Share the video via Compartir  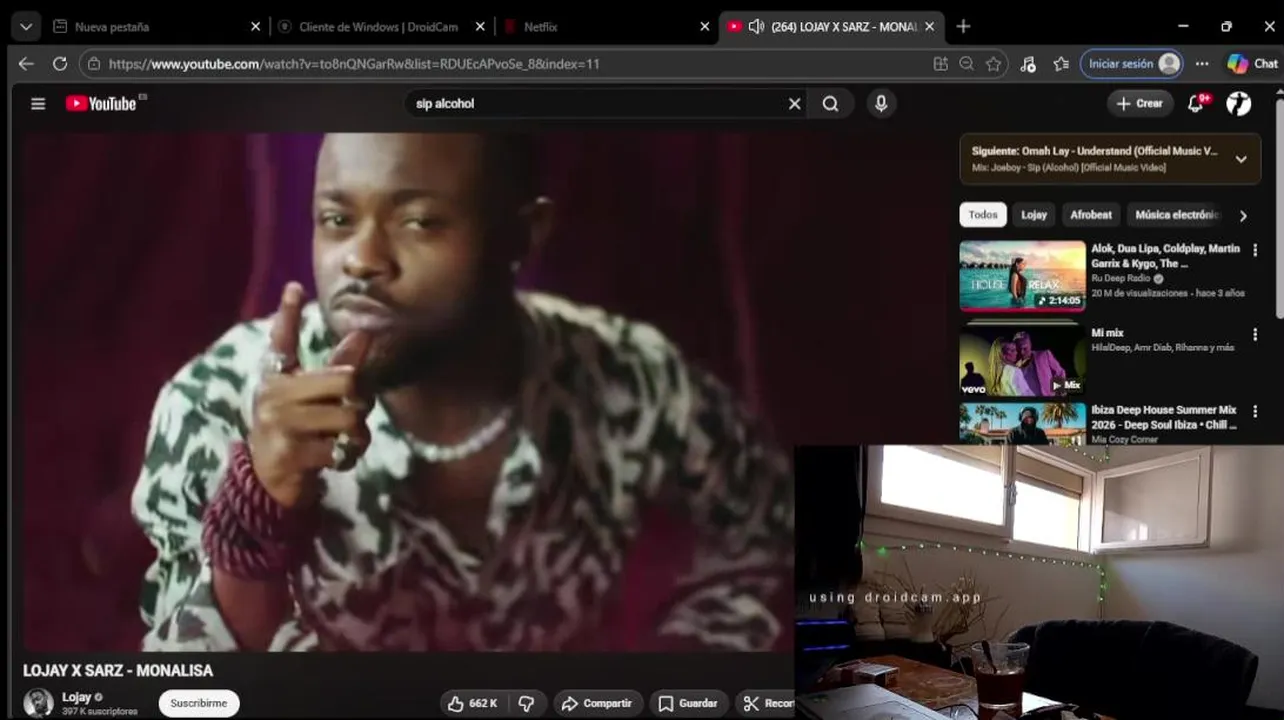click(597, 703)
